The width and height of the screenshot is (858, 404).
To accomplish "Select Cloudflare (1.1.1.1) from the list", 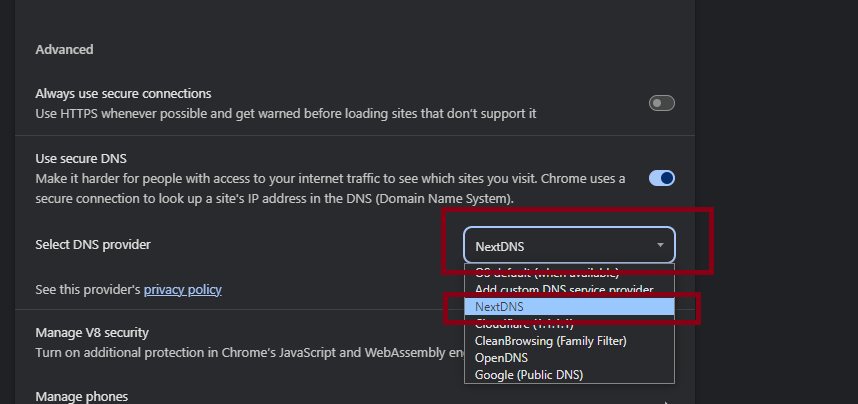I will (524, 323).
